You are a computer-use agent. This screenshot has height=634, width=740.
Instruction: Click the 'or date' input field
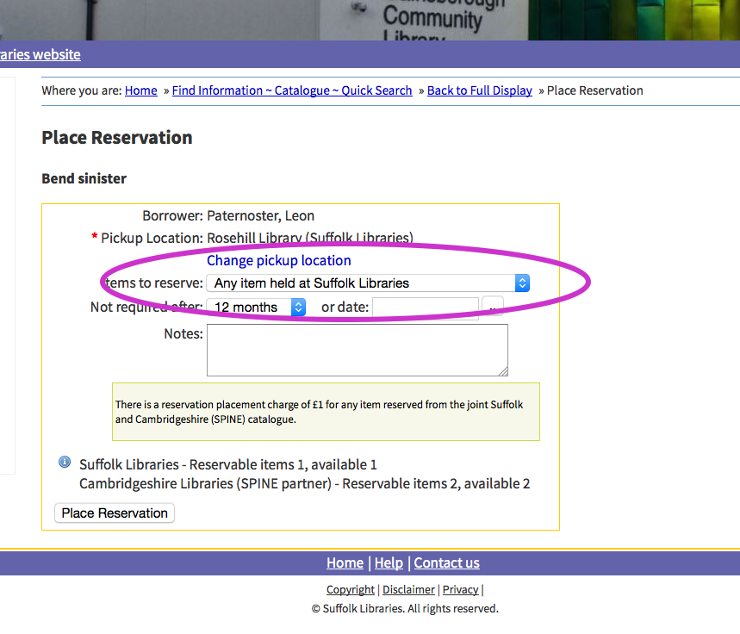pyautogui.click(x=425, y=307)
